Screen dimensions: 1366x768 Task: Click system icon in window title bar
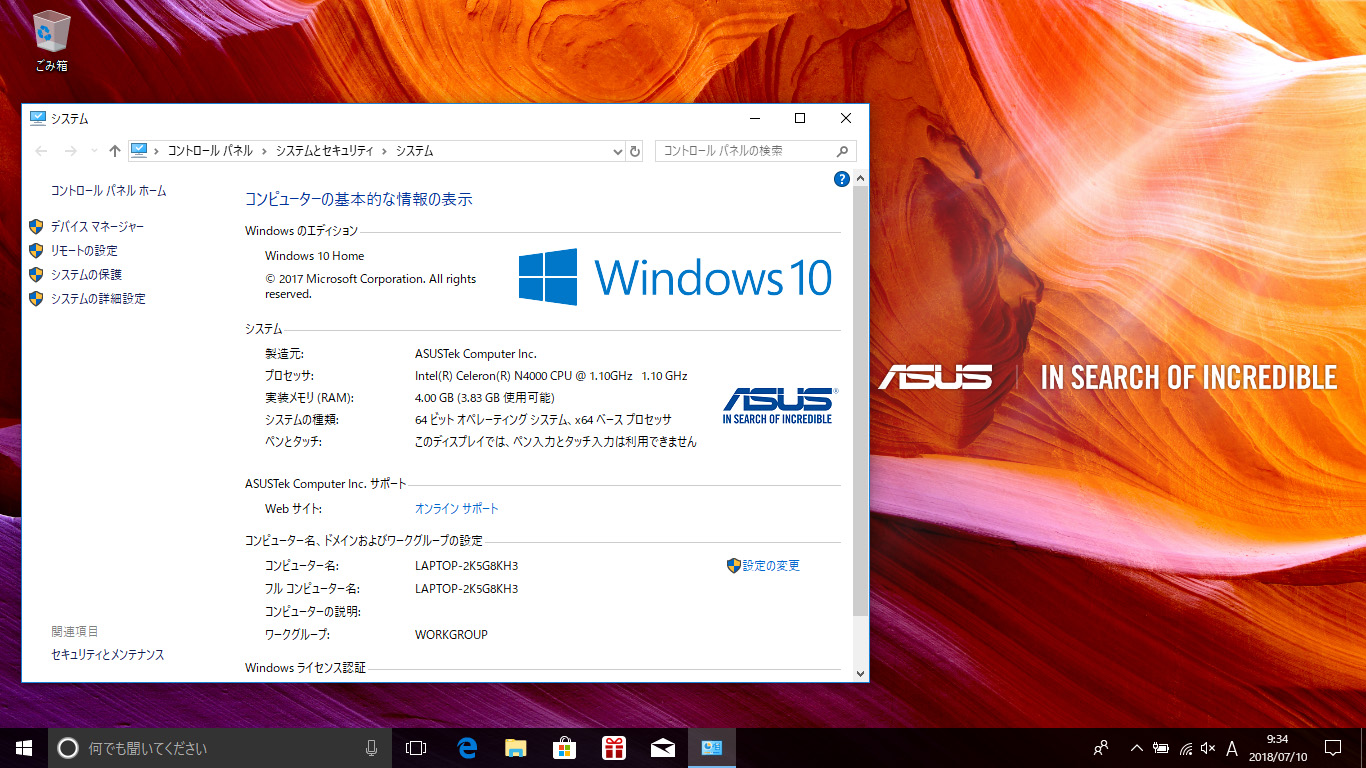(38, 118)
